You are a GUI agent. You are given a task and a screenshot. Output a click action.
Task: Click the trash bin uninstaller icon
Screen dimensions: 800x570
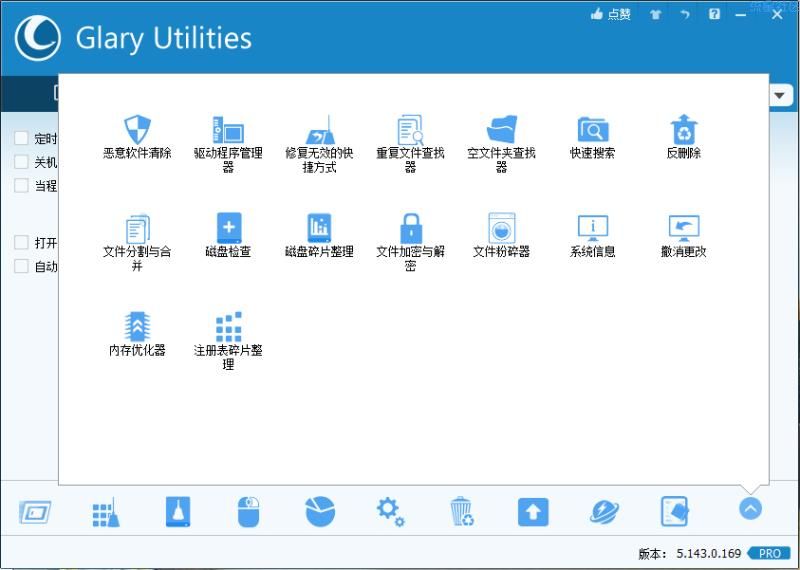[x=462, y=511]
